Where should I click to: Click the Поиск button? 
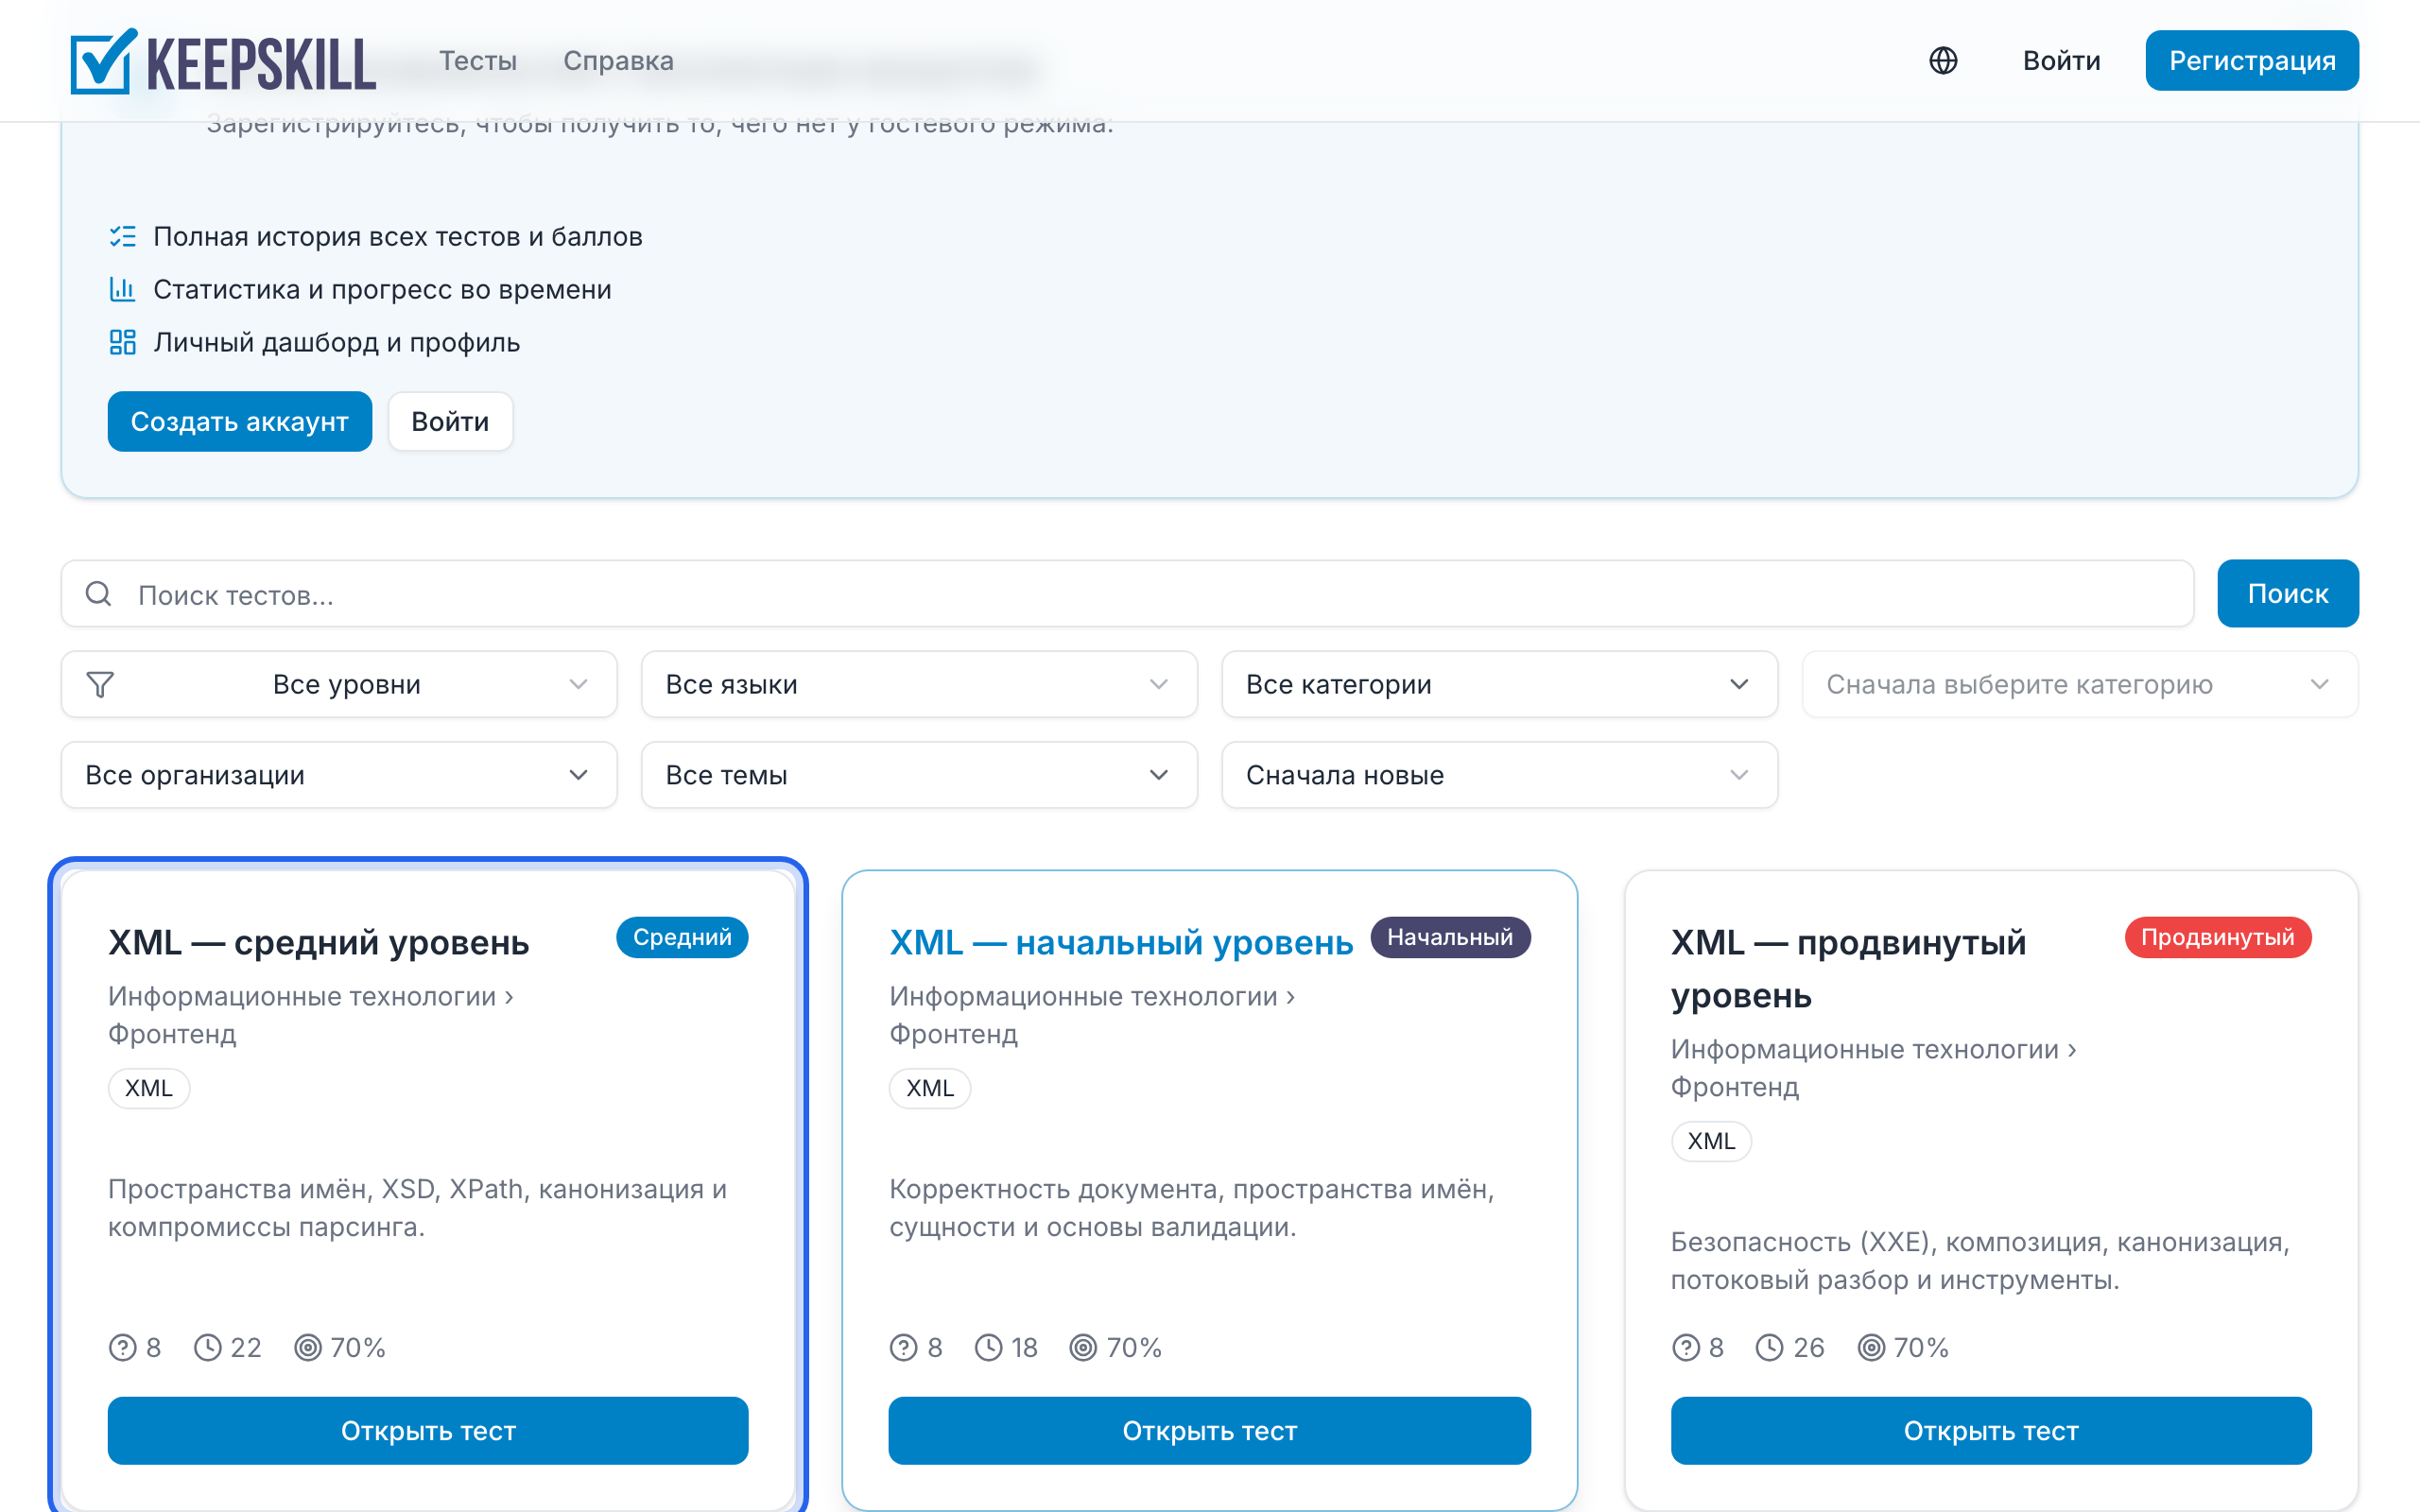[x=2288, y=594]
